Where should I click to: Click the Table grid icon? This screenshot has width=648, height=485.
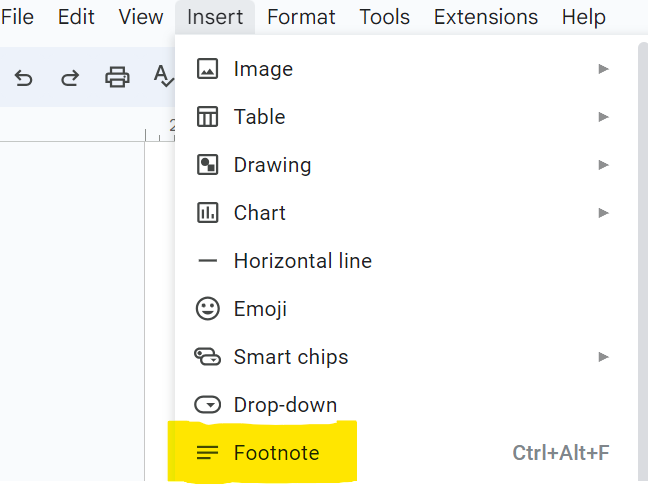(x=207, y=116)
